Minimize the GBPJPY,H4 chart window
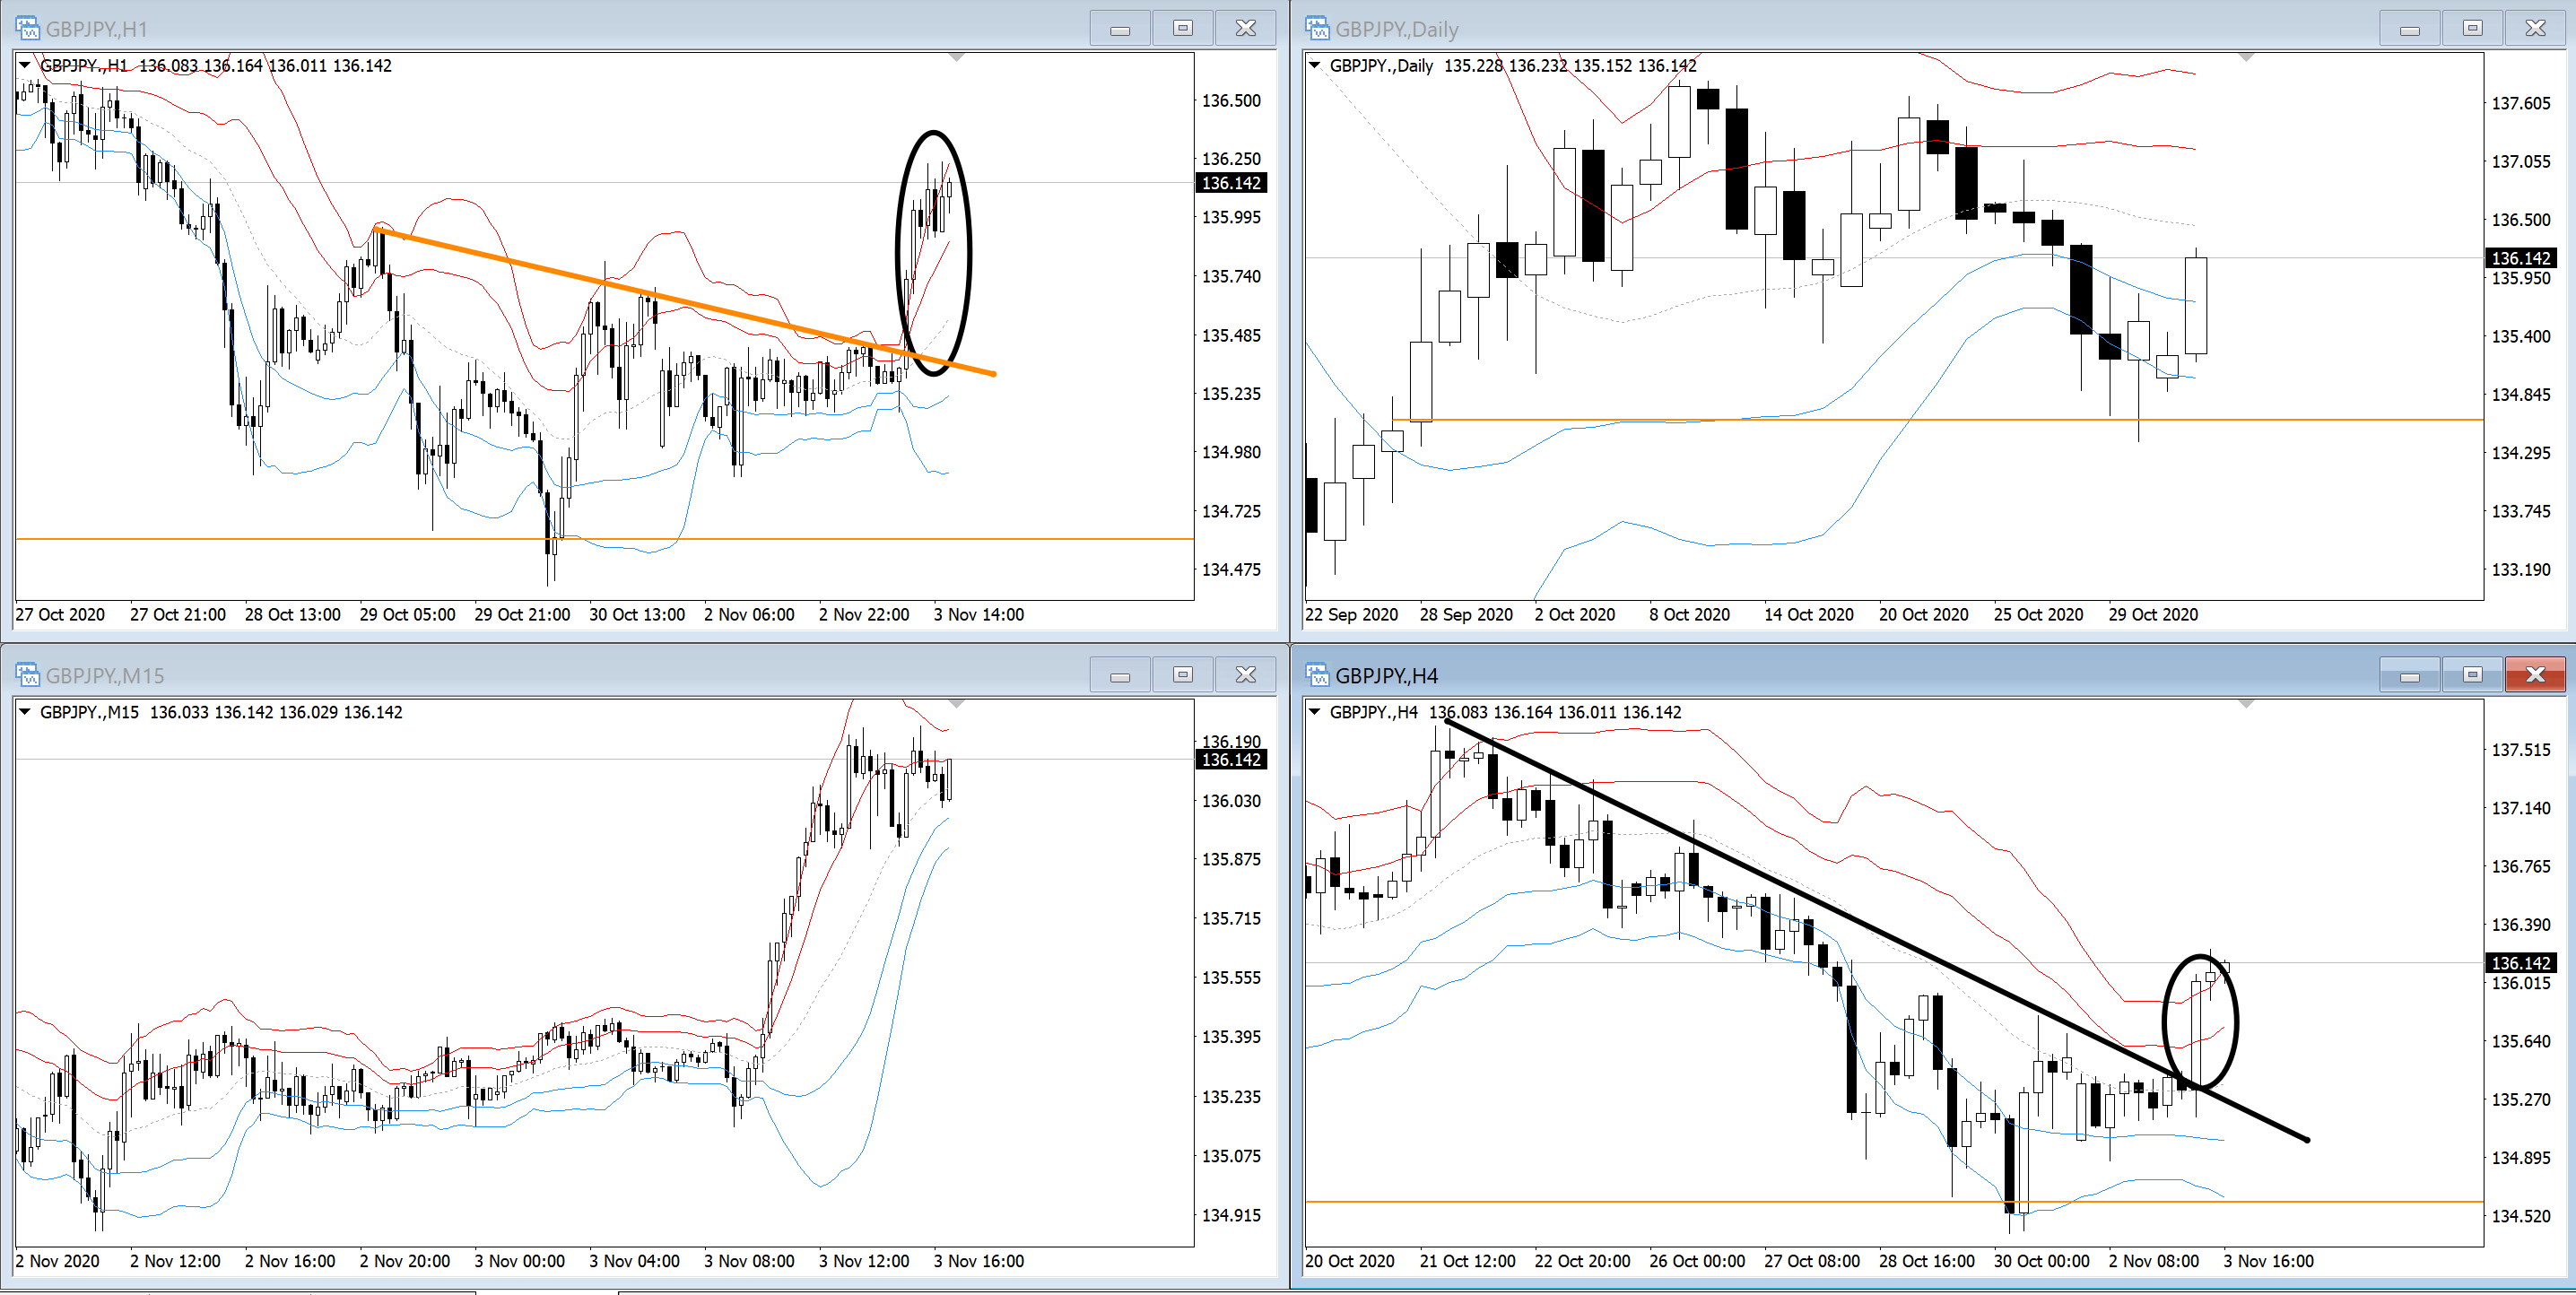2576x1295 pixels. [2409, 675]
